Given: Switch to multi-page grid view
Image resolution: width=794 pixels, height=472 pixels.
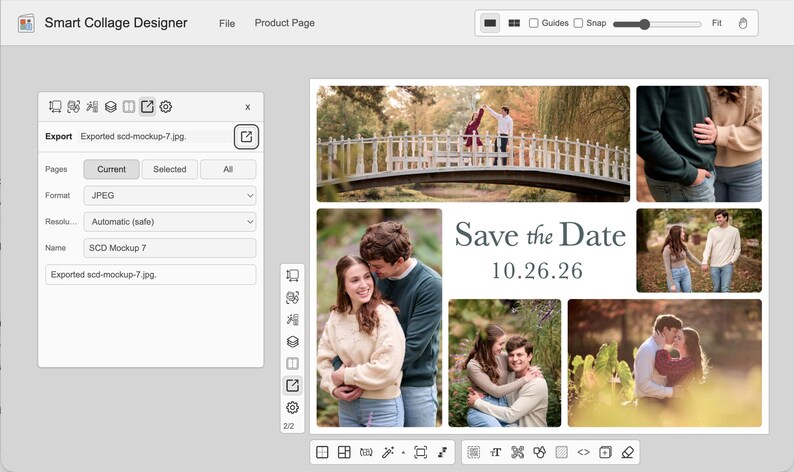Looking at the screenshot, I should tap(514, 23).
